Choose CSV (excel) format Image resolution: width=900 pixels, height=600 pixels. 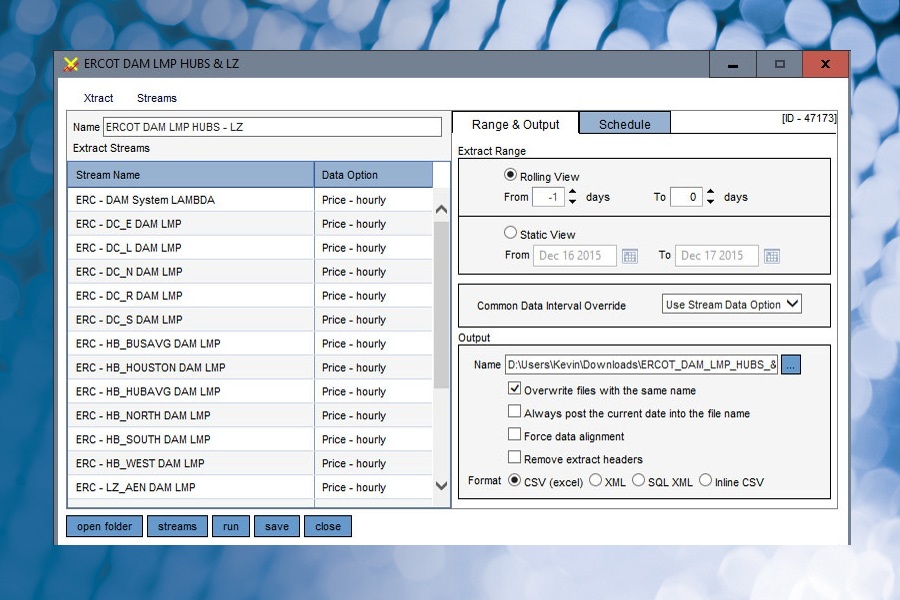click(x=514, y=480)
